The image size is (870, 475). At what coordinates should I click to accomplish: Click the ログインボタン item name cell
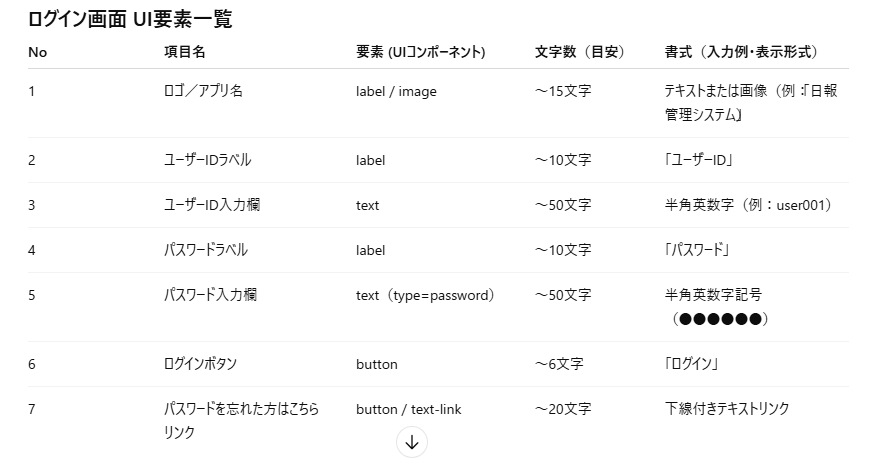(x=200, y=364)
